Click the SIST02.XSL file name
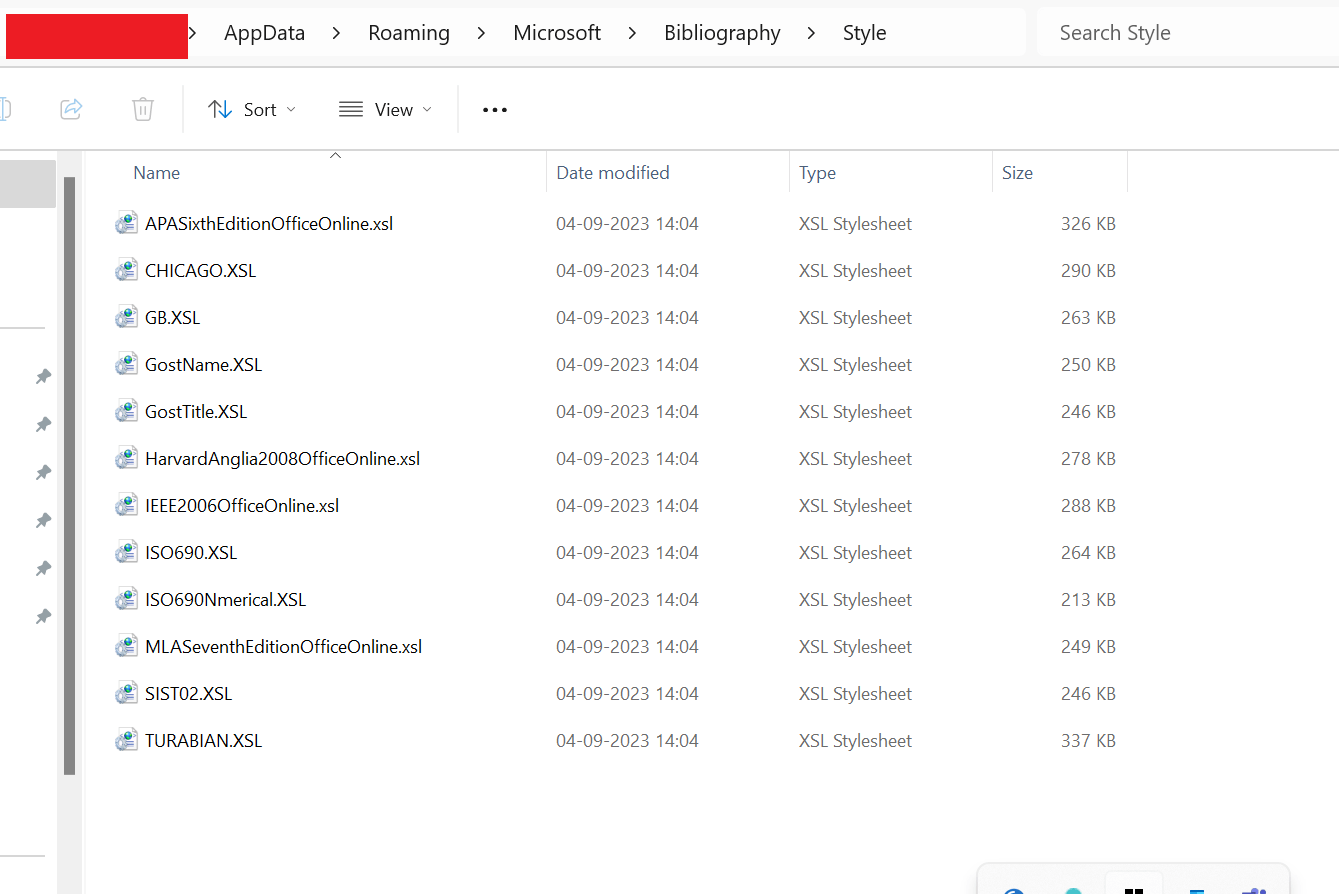The image size is (1339, 894). pyautogui.click(x=188, y=694)
